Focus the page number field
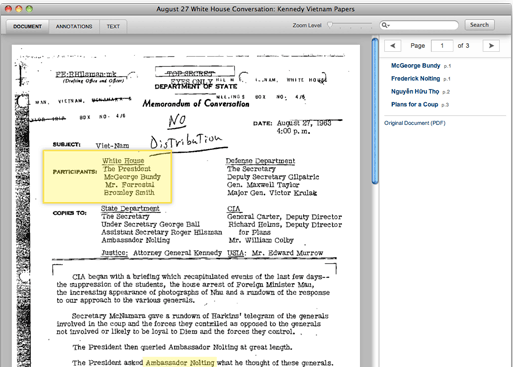The width and height of the screenshot is (513, 367). pos(442,46)
